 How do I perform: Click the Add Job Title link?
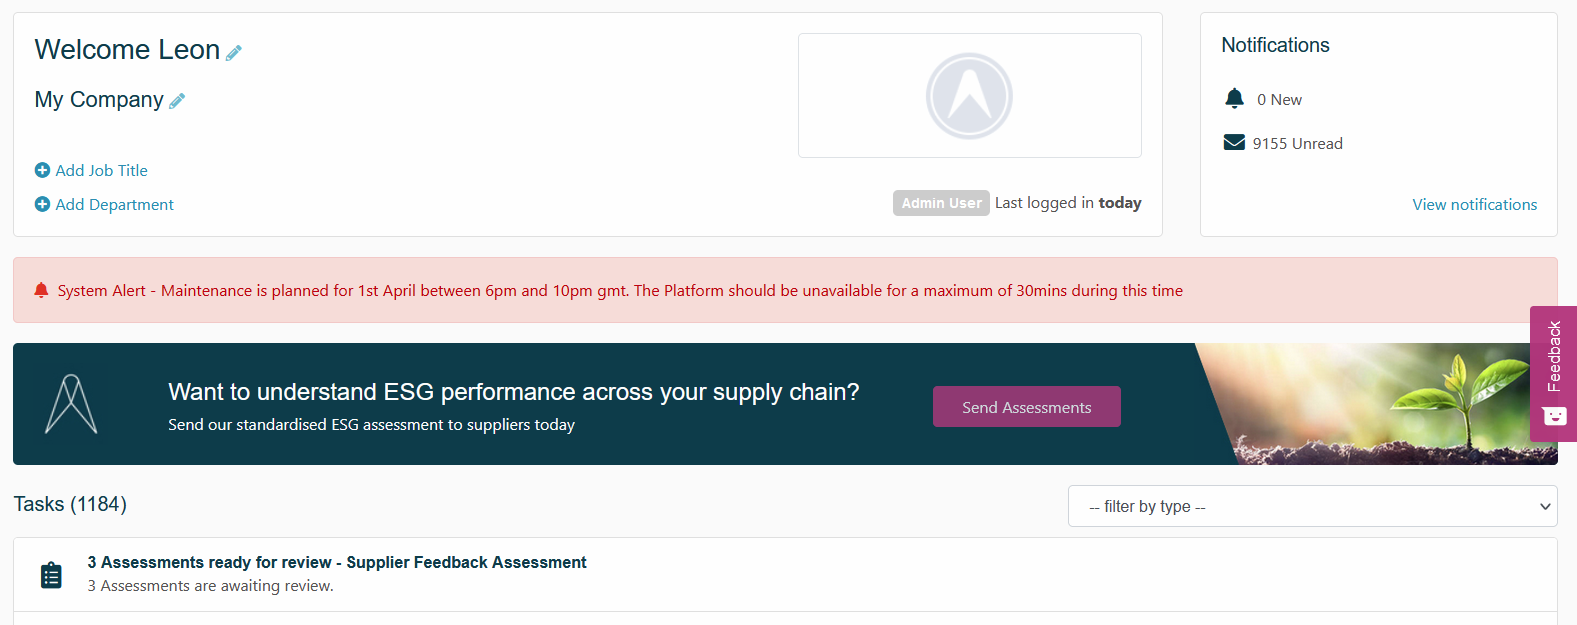[x=101, y=171]
